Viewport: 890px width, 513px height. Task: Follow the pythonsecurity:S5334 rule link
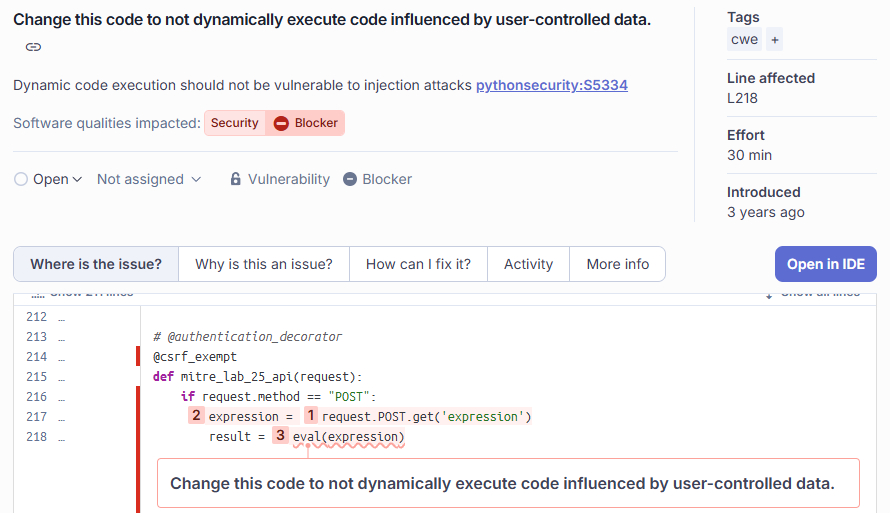(x=552, y=85)
